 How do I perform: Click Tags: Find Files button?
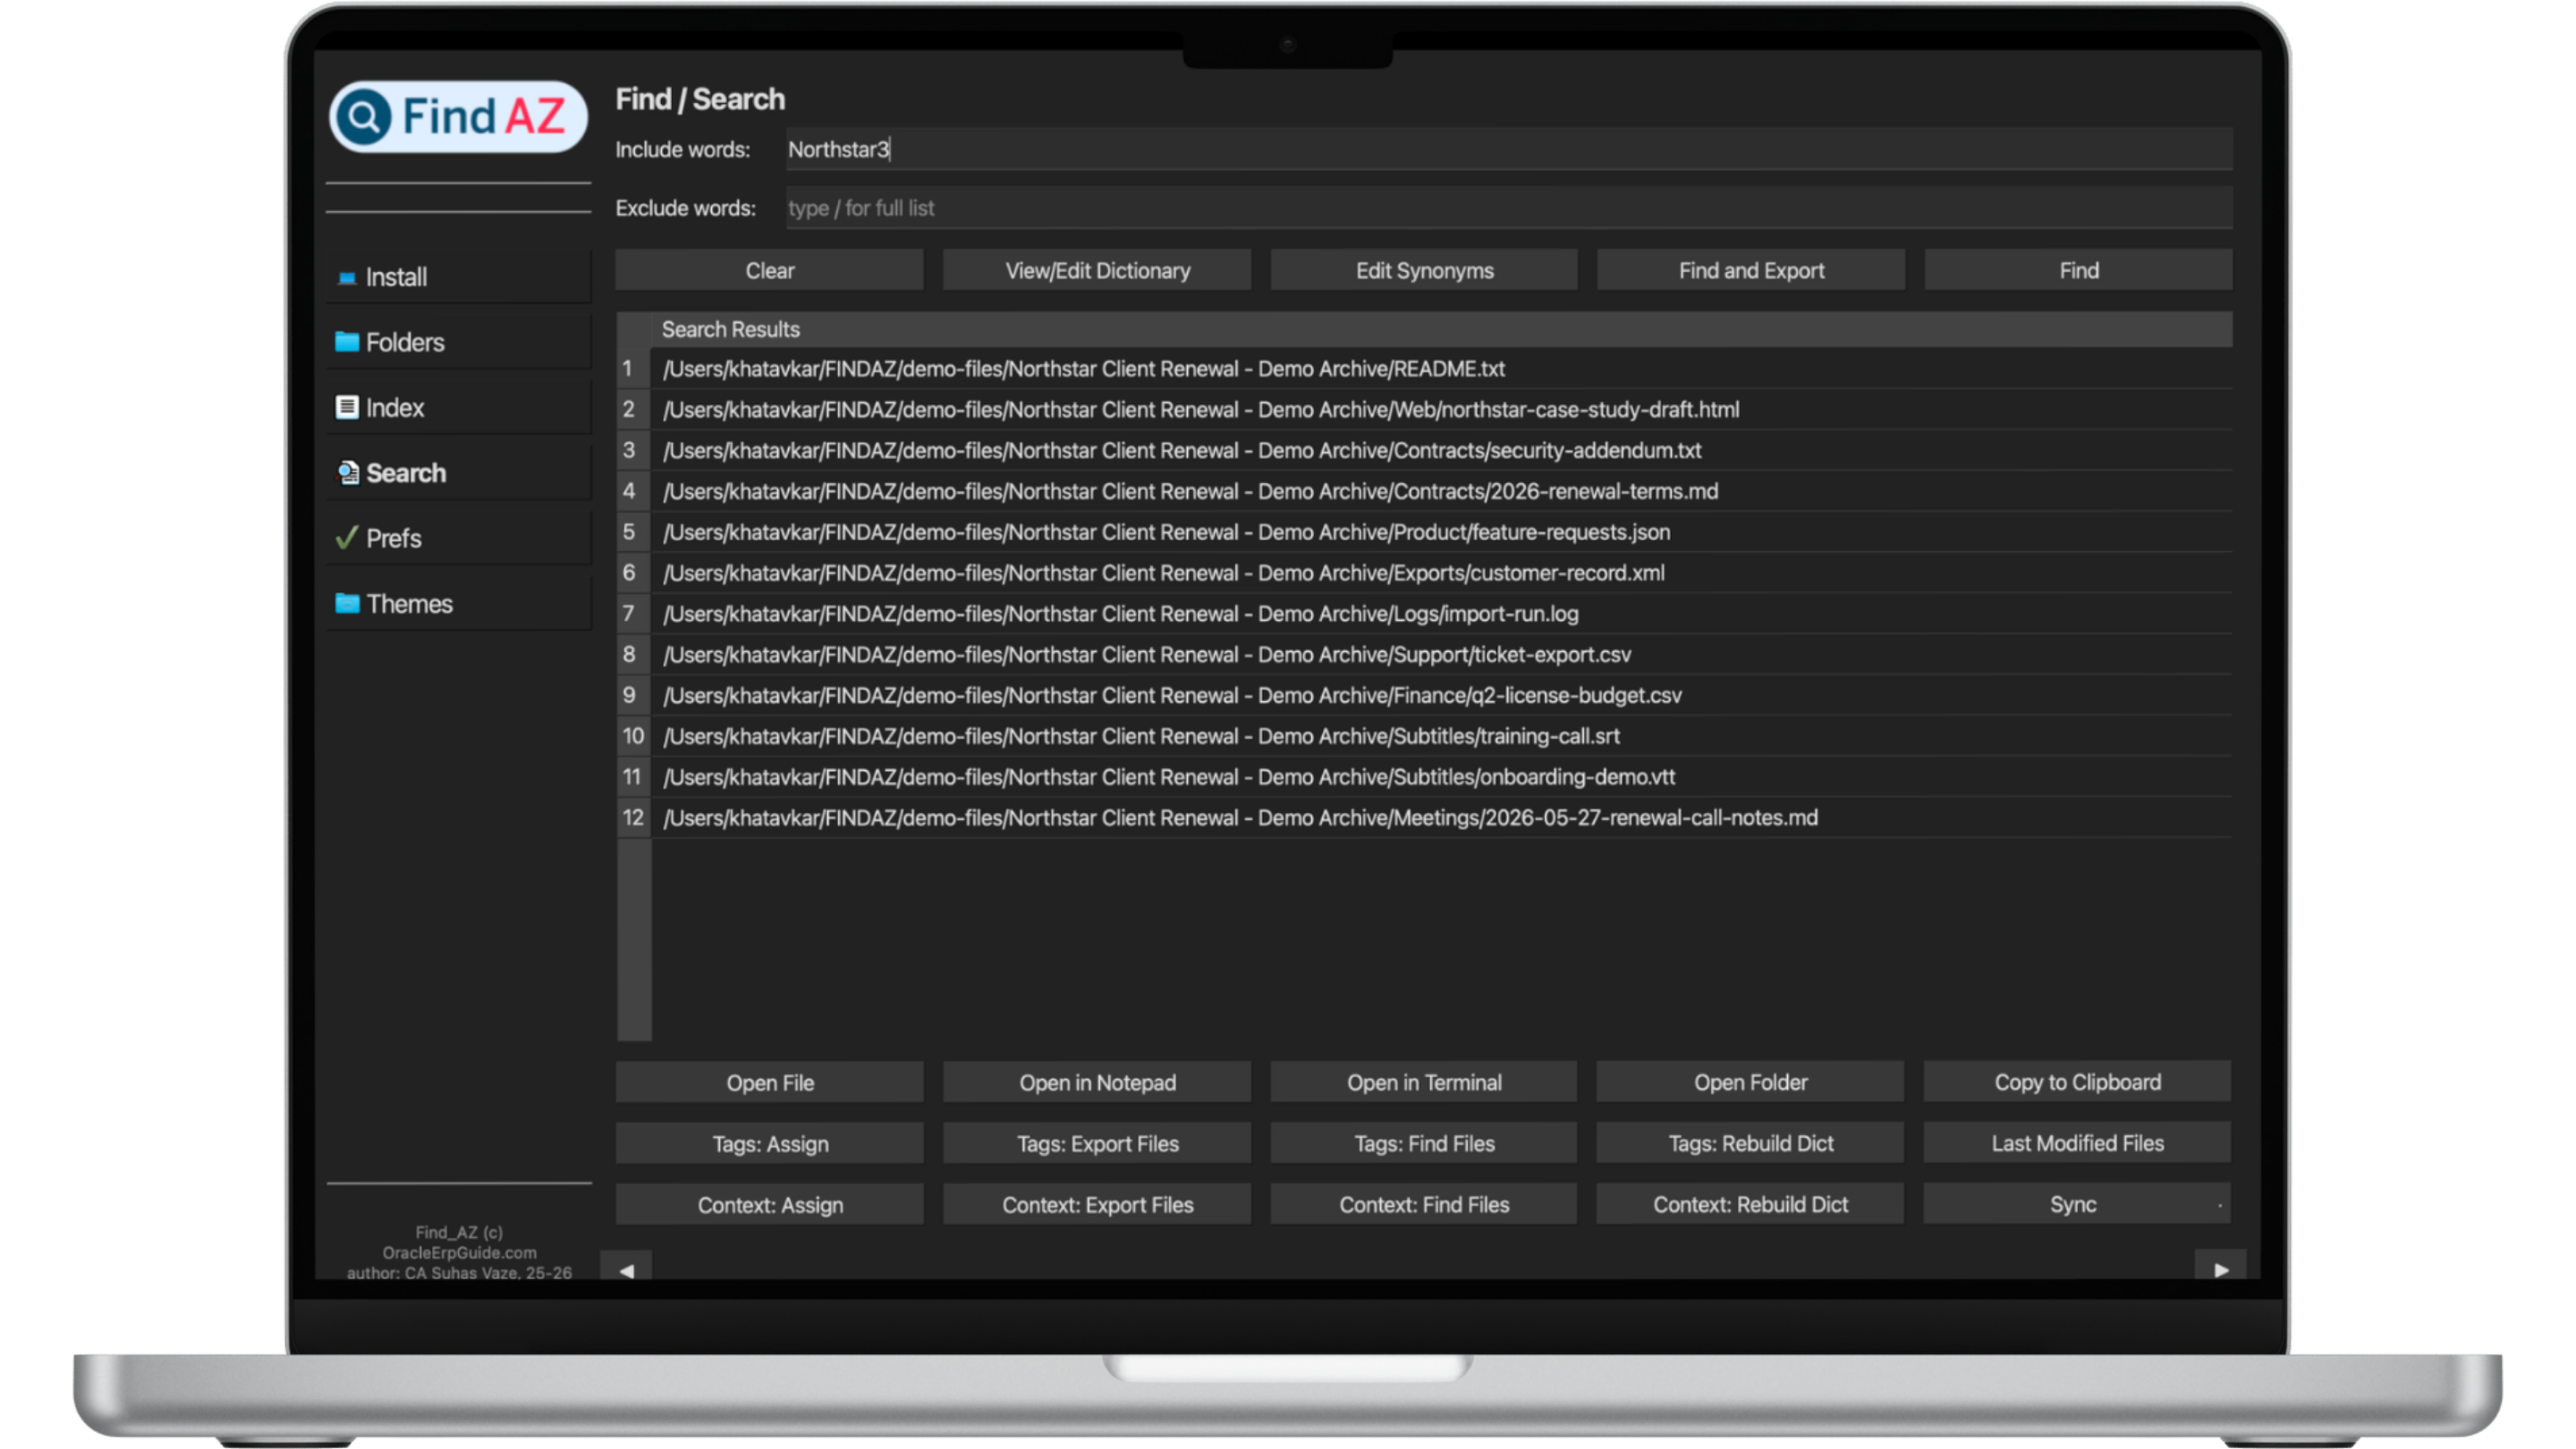coord(1424,1143)
